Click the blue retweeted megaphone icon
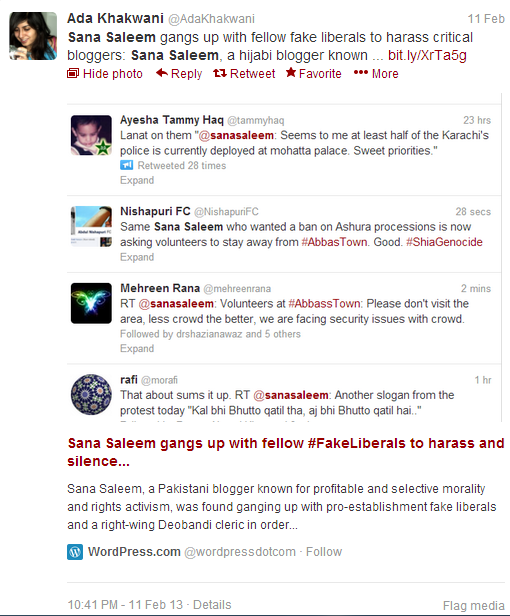This screenshot has width=510, height=616. (x=127, y=165)
